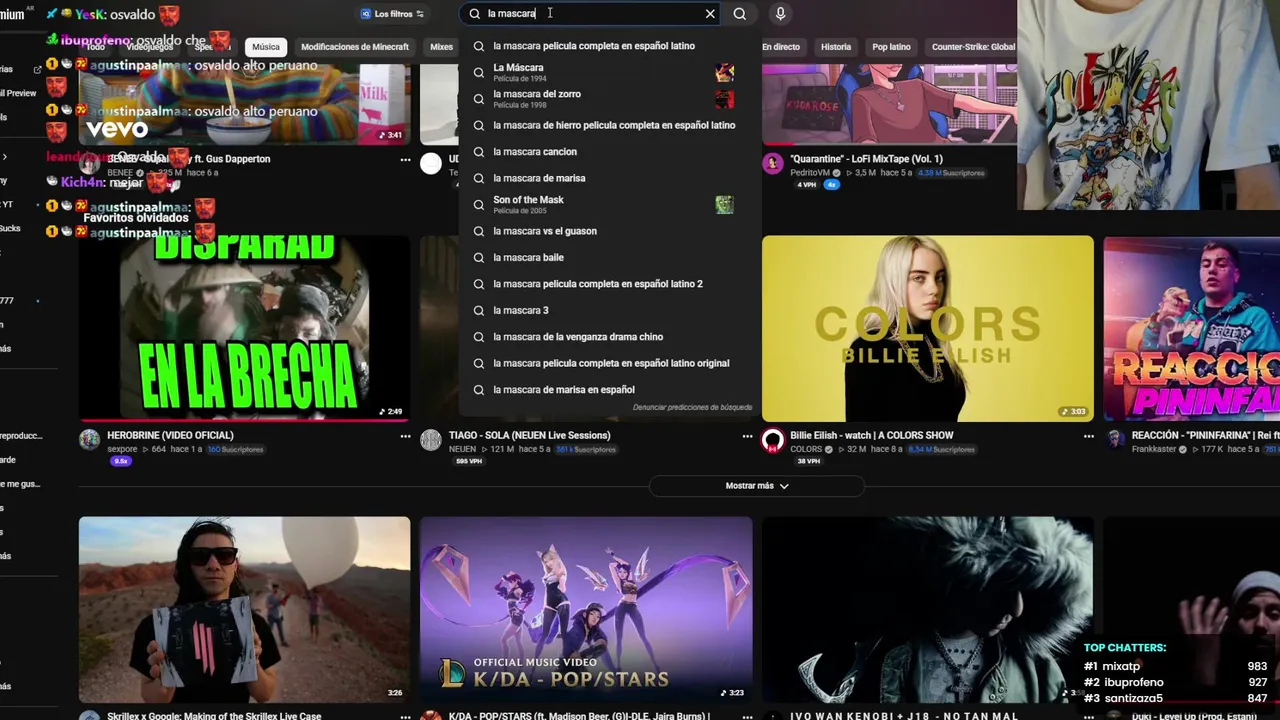The width and height of the screenshot is (1280, 720).
Task: Select the 'Mixes' category chip
Action: [441, 47]
